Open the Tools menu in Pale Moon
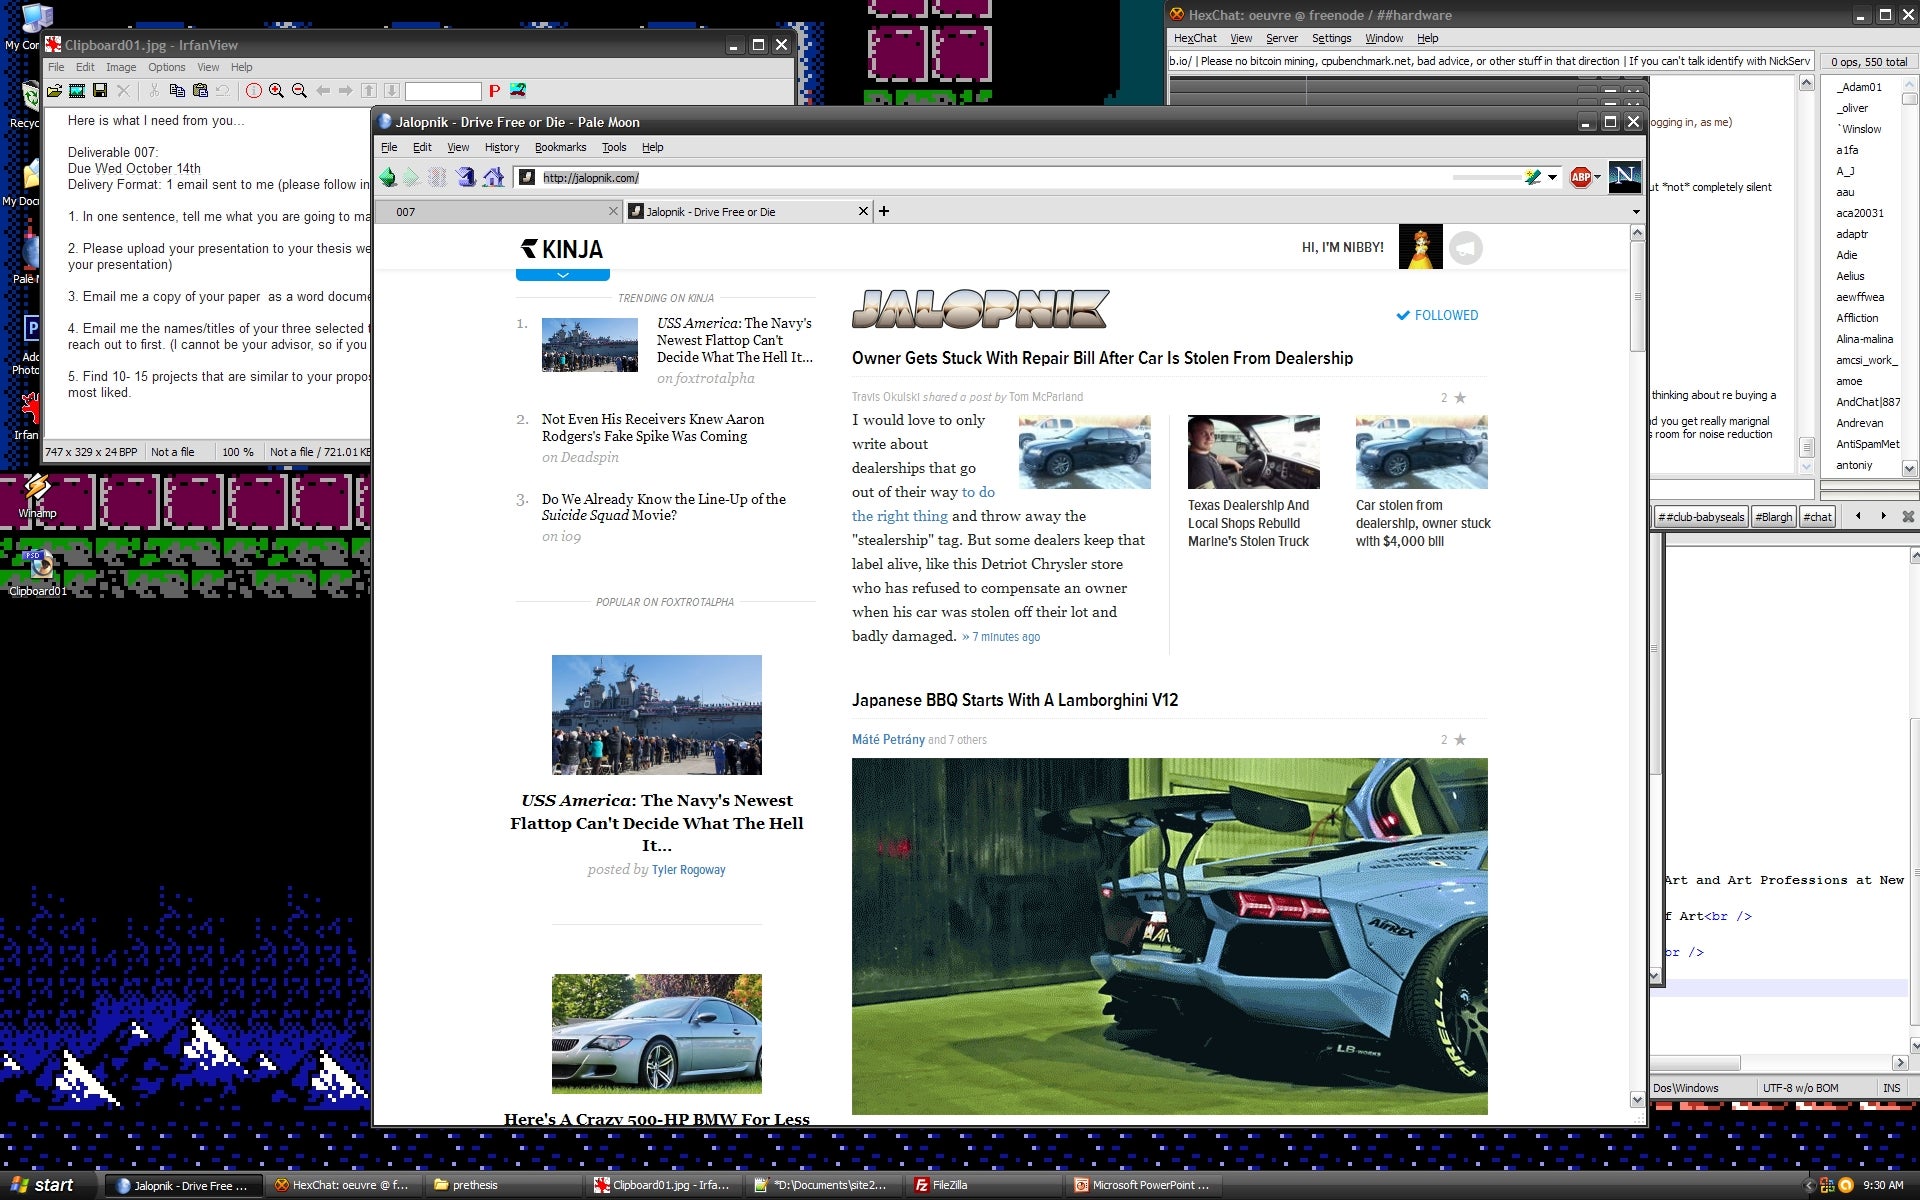 click(x=614, y=147)
